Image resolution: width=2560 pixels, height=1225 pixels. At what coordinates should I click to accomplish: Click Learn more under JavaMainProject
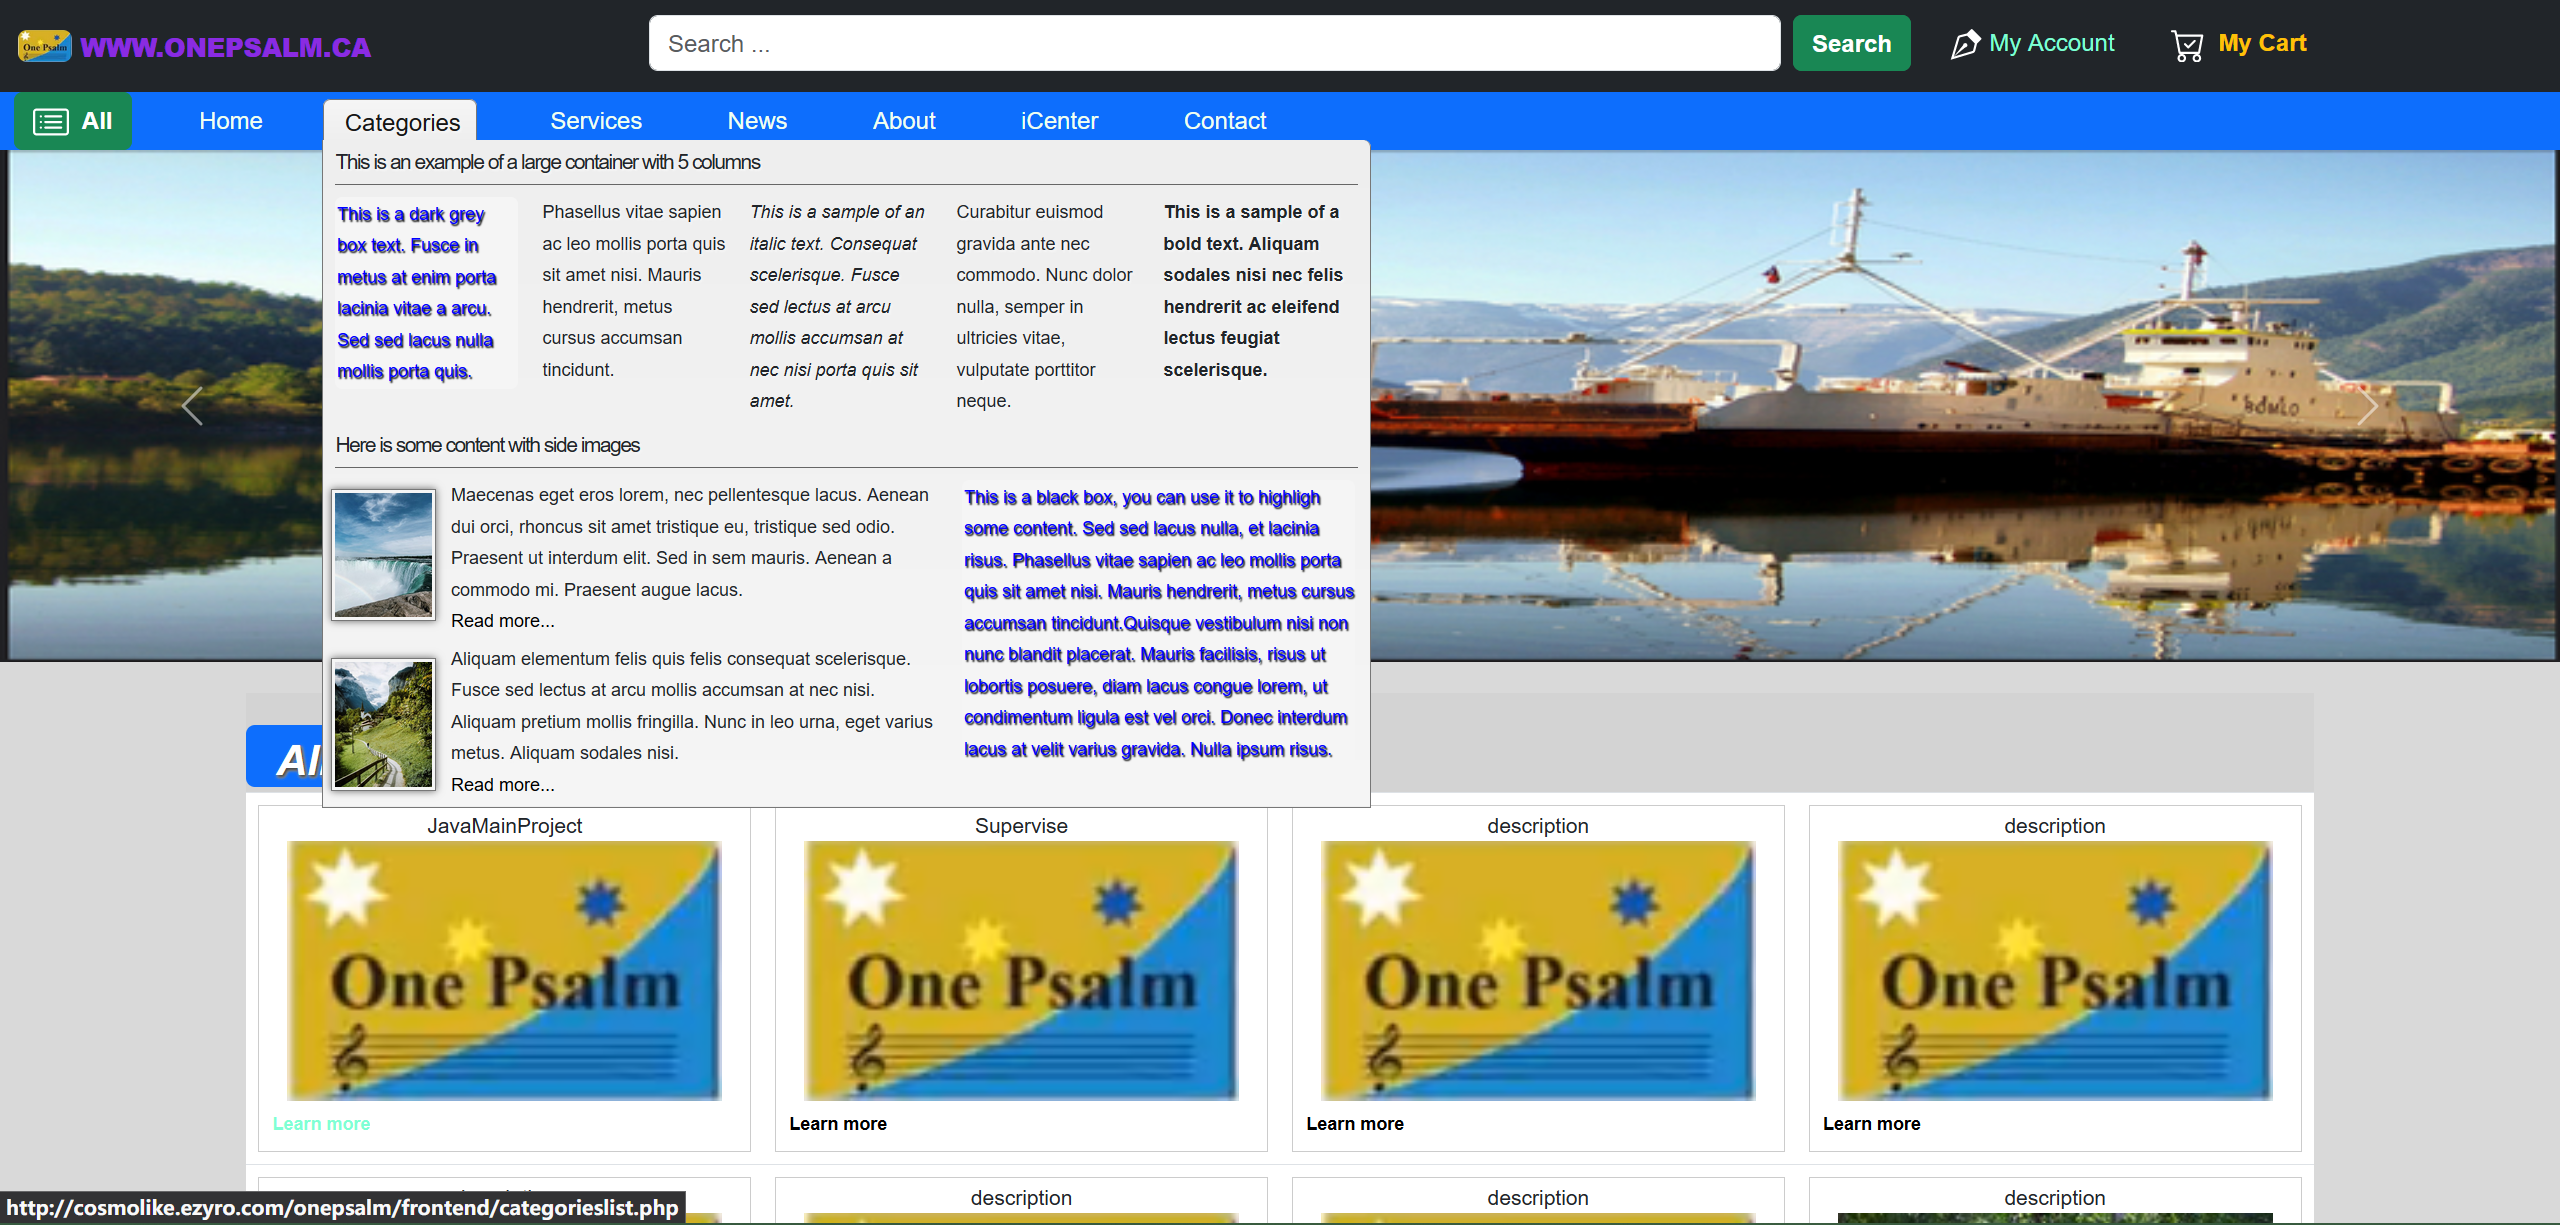coord(321,1124)
